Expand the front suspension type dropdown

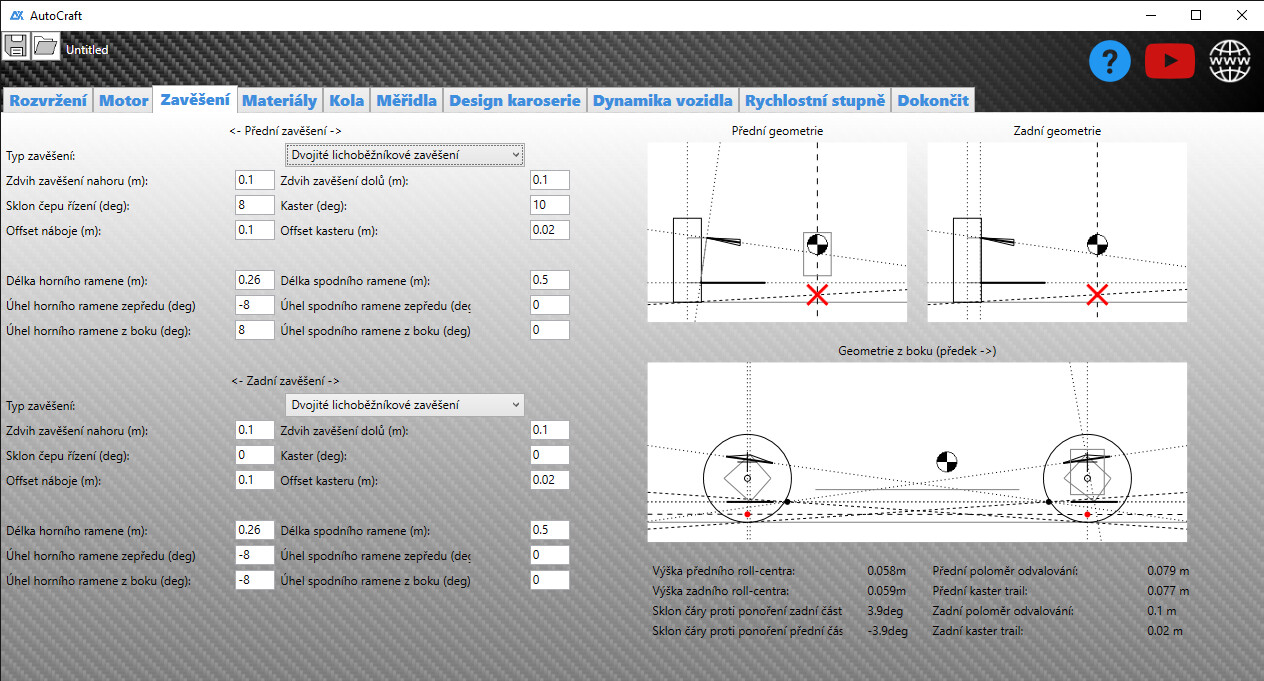(x=404, y=155)
